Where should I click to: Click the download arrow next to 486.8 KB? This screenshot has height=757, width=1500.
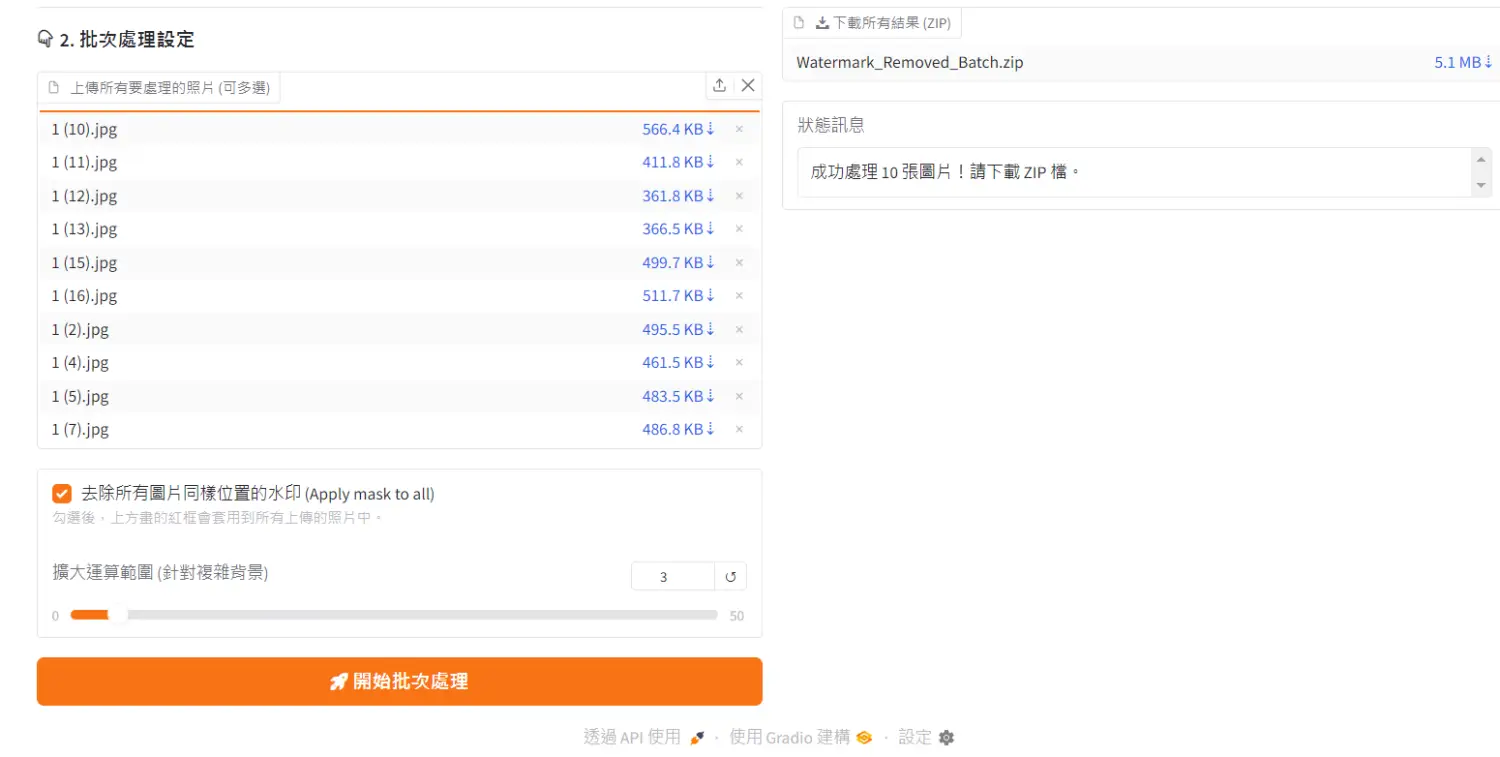click(x=712, y=429)
